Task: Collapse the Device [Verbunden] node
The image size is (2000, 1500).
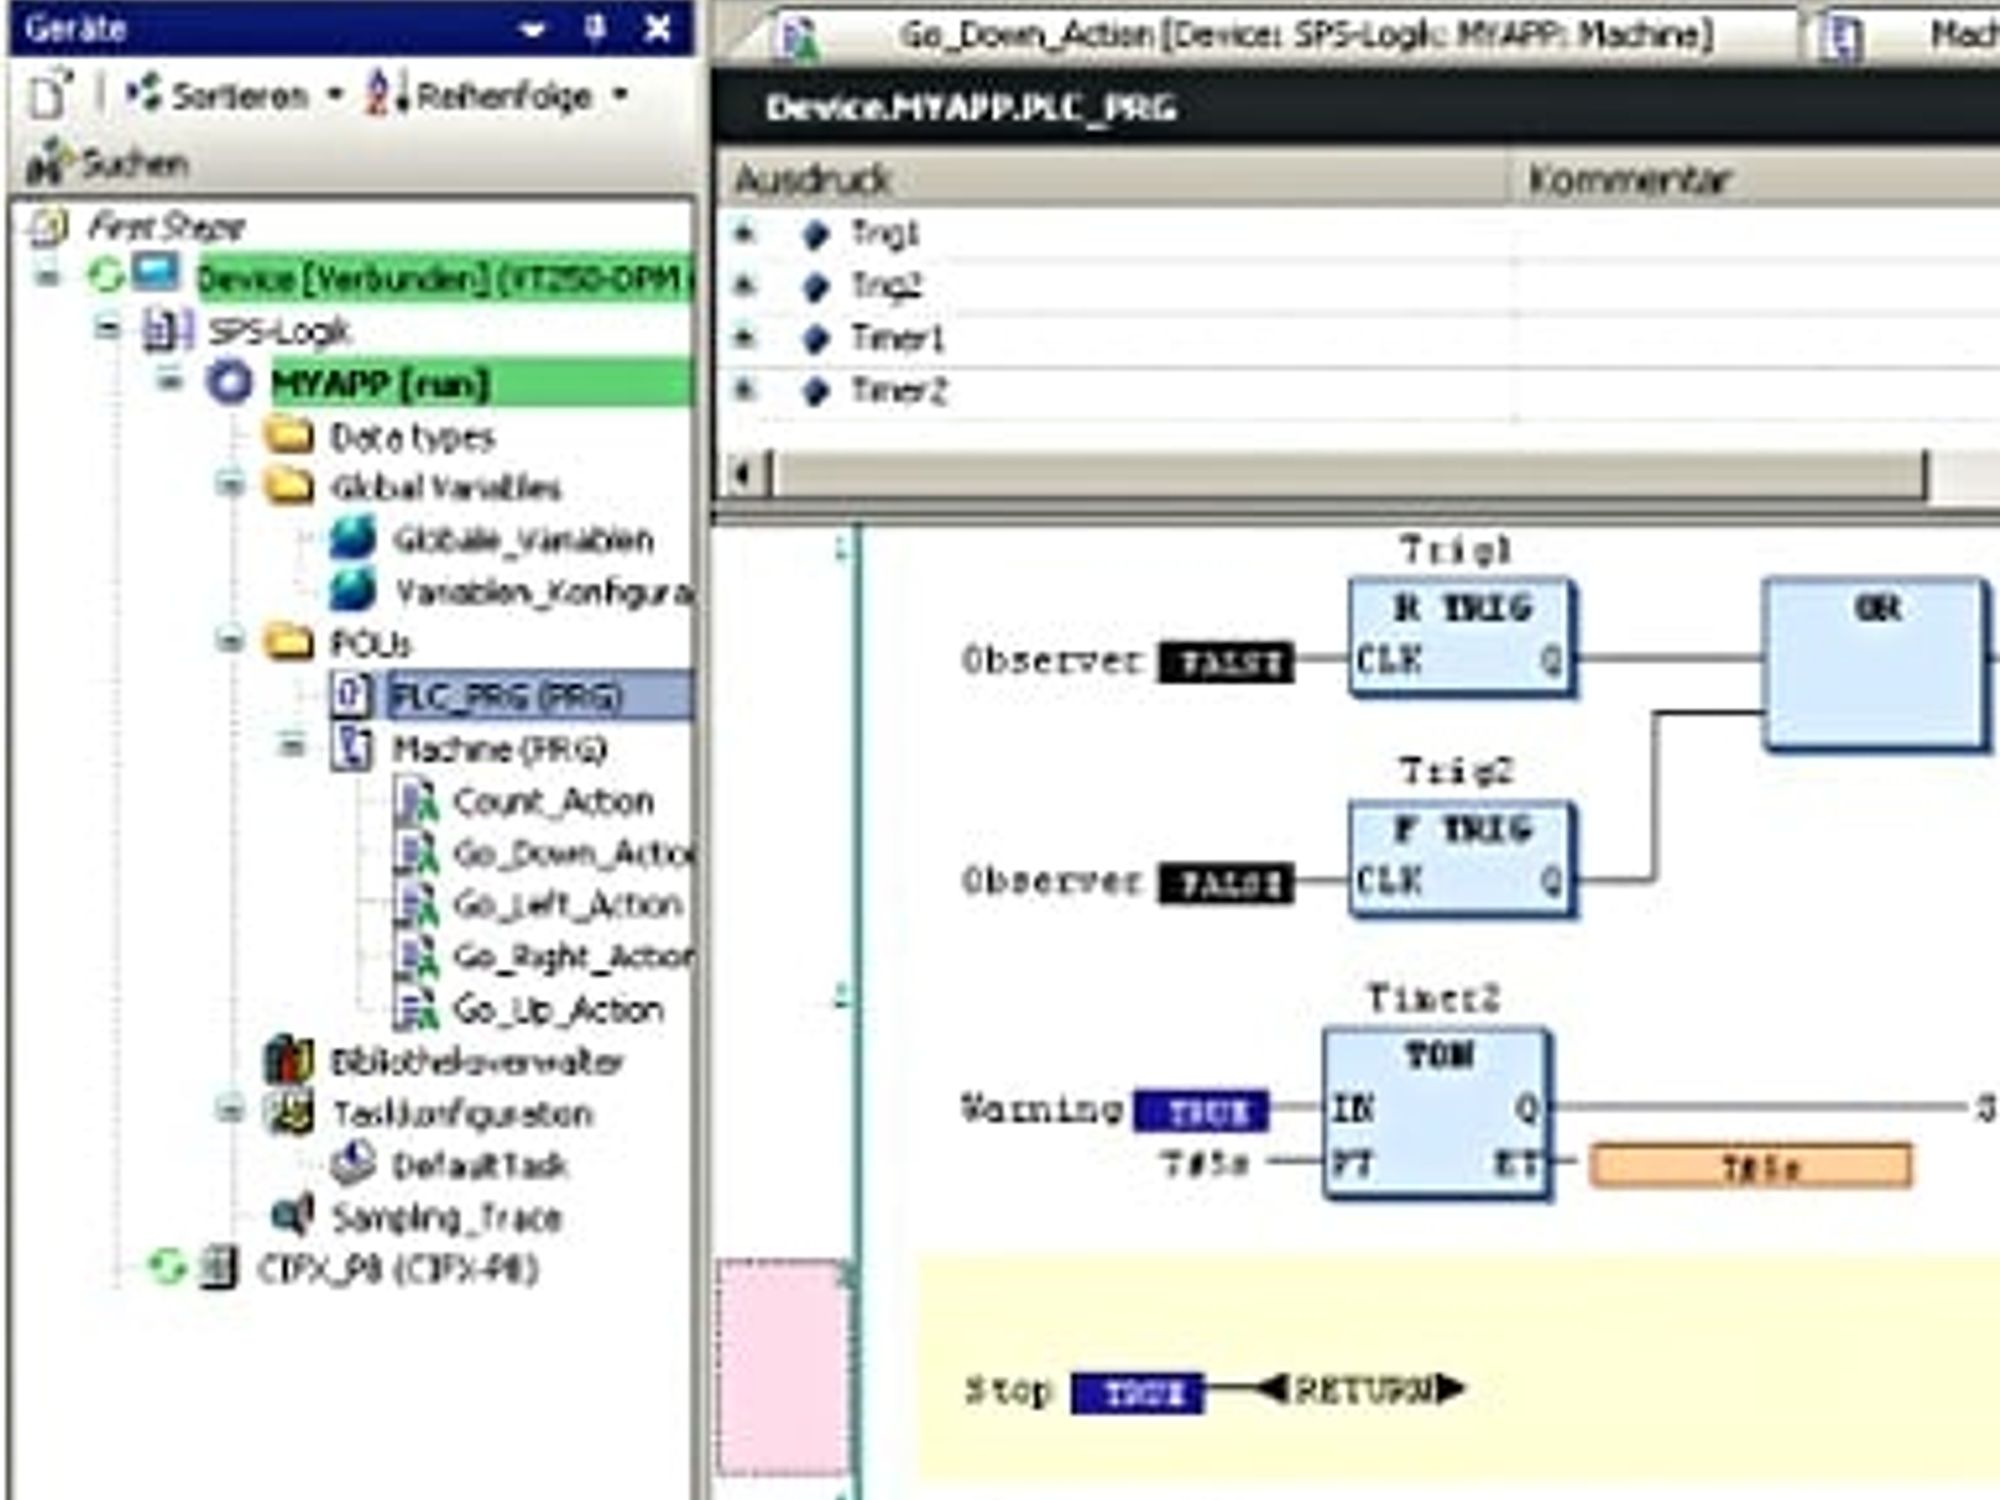Action: 46,277
